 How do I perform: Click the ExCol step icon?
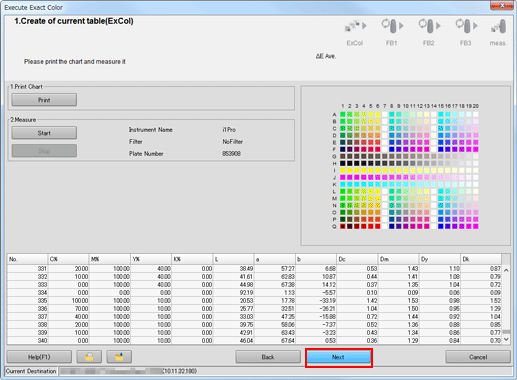click(x=355, y=26)
